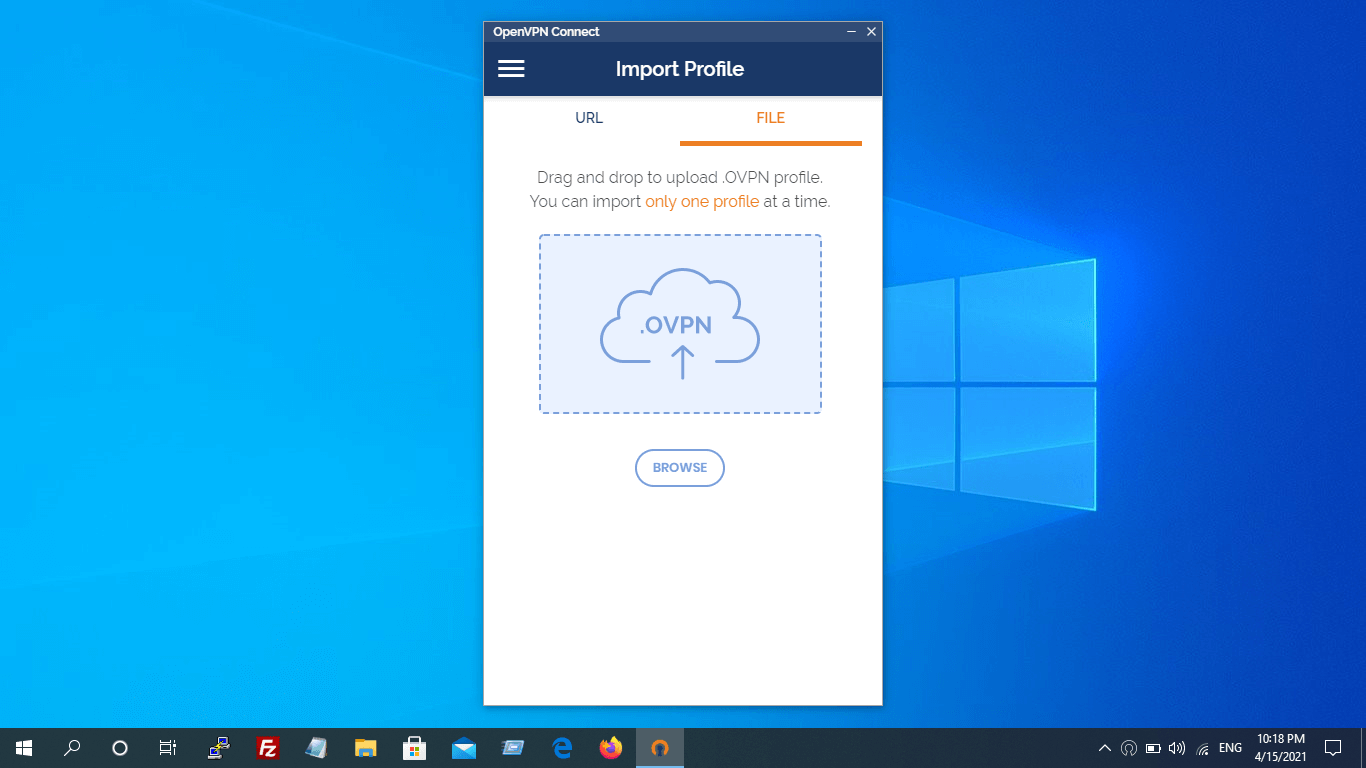This screenshot has height=768, width=1366.
Task: Open the volume control in system tray
Action: tap(1177, 748)
